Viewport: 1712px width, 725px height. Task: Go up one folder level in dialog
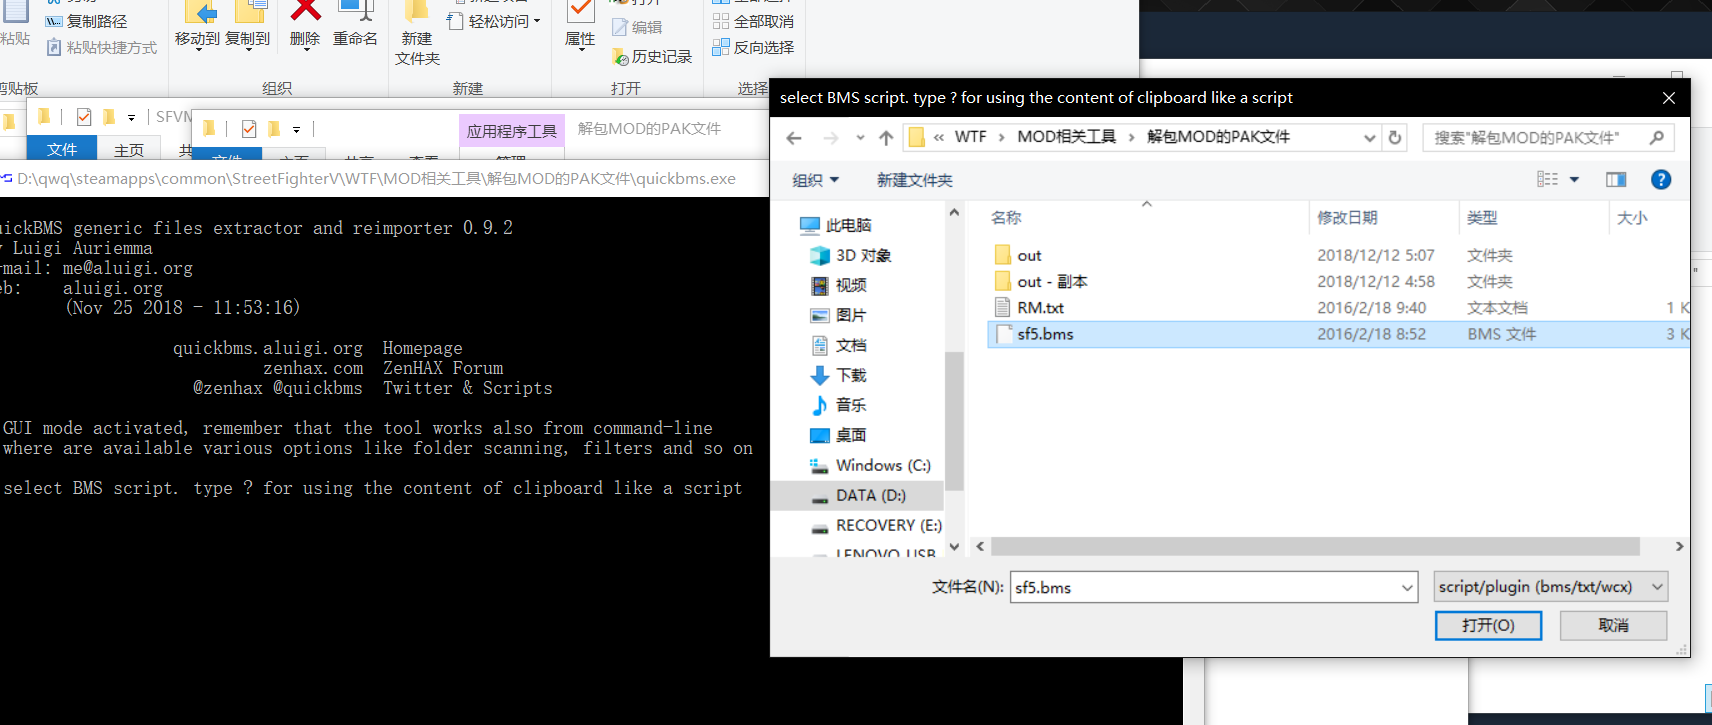point(886,138)
